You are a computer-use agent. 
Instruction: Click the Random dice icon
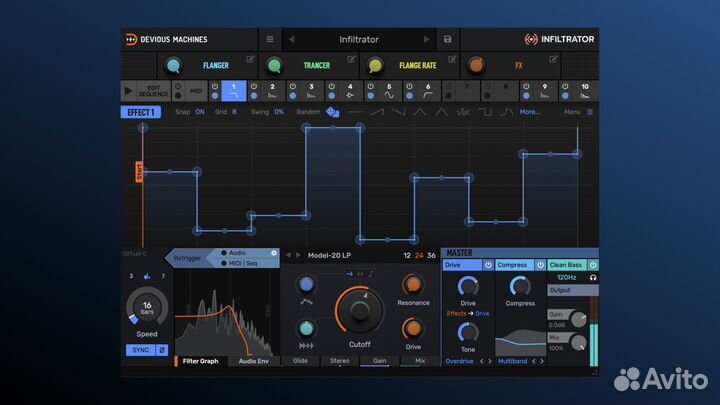[332, 112]
